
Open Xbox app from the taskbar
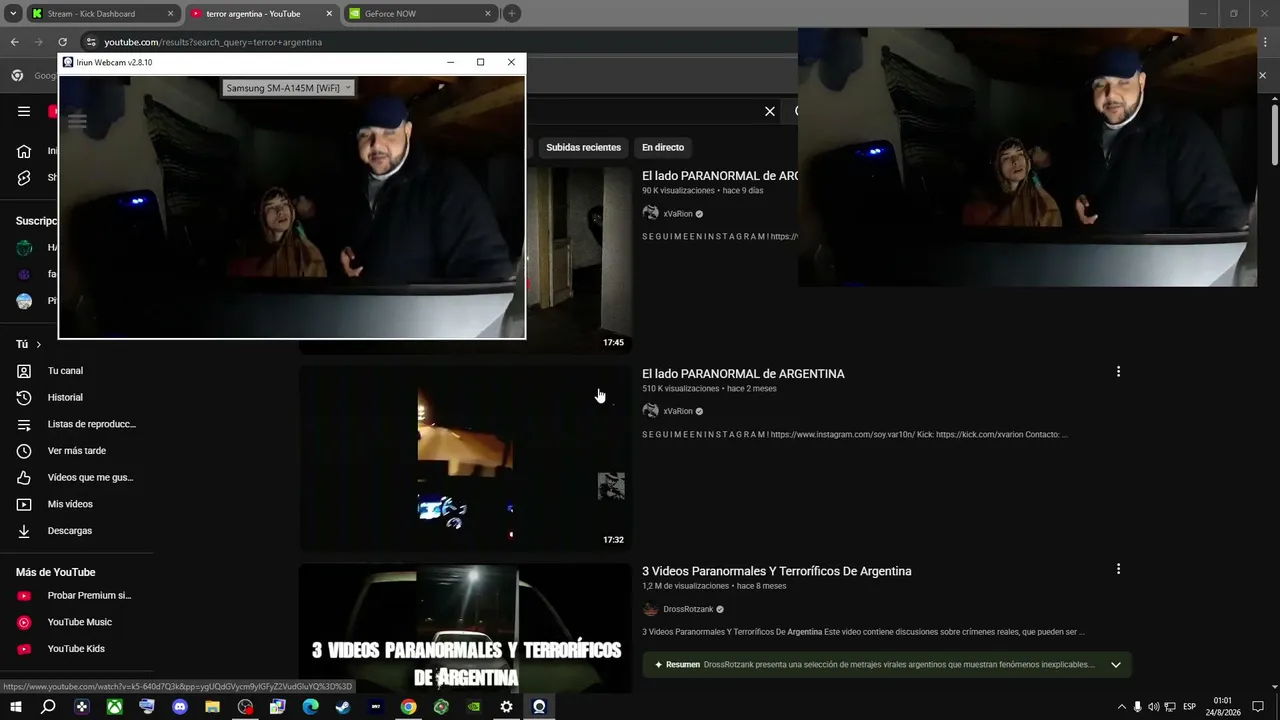(x=115, y=707)
